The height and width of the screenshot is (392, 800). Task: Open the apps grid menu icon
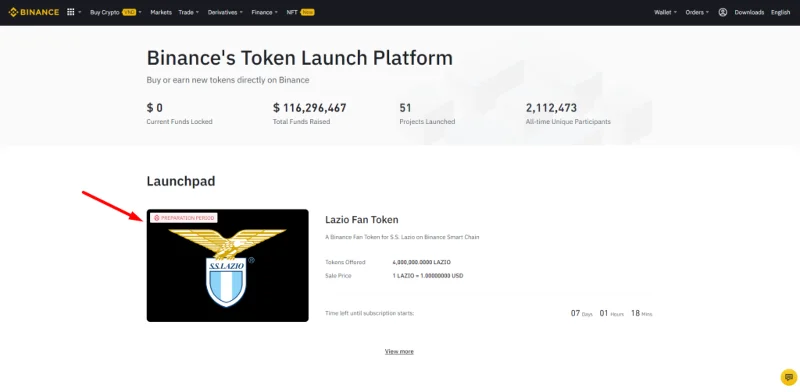click(x=71, y=12)
